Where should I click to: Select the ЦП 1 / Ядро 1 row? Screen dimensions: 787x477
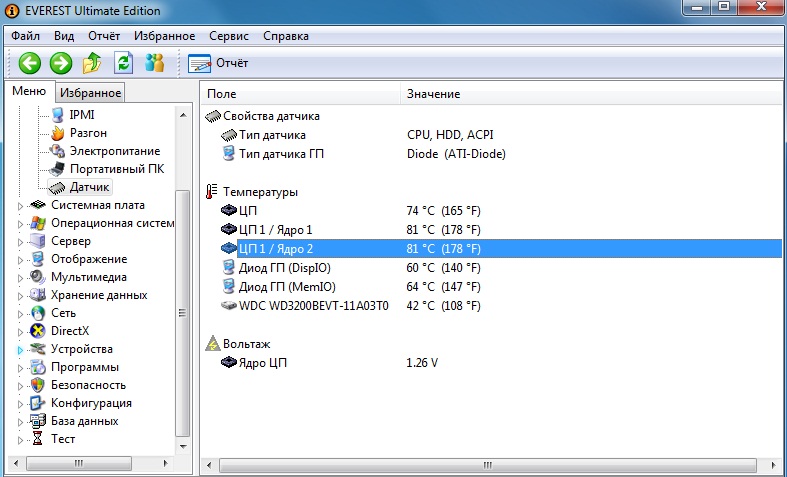[x=492, y=230]
